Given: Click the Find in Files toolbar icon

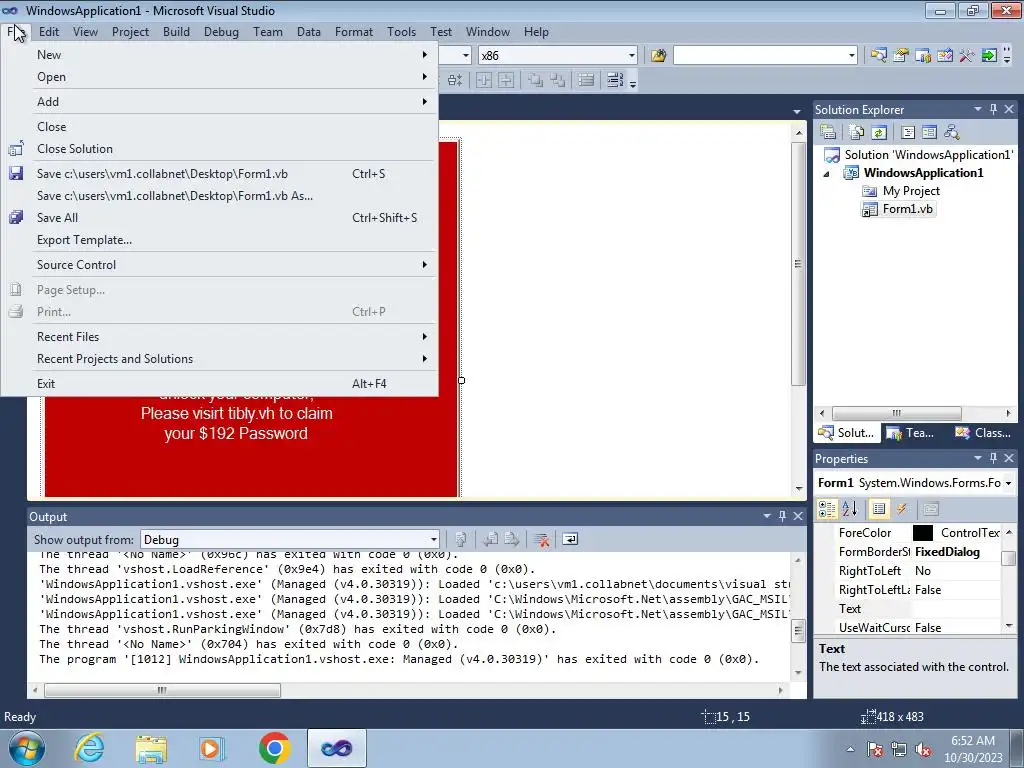Looking at the screenshot, I should point(658,56).
